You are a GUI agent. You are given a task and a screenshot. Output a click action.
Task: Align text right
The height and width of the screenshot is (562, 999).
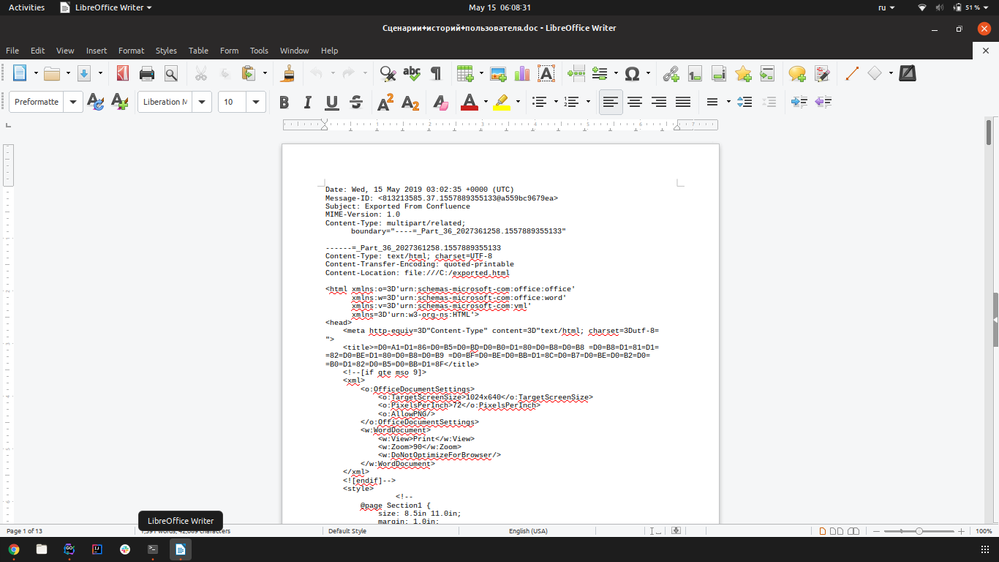(x=659, y=102)
